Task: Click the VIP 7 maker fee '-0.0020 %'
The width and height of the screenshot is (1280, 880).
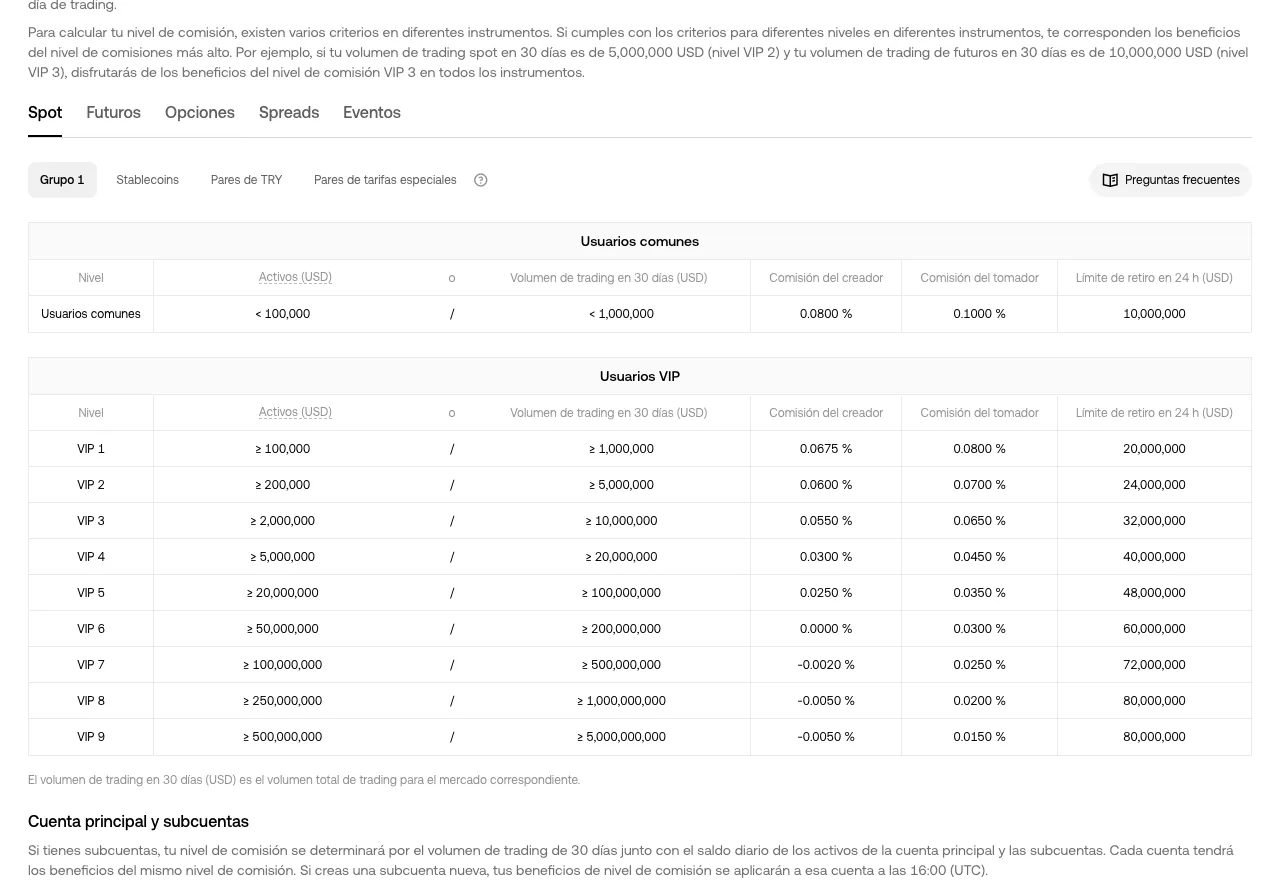Action: 826,665
